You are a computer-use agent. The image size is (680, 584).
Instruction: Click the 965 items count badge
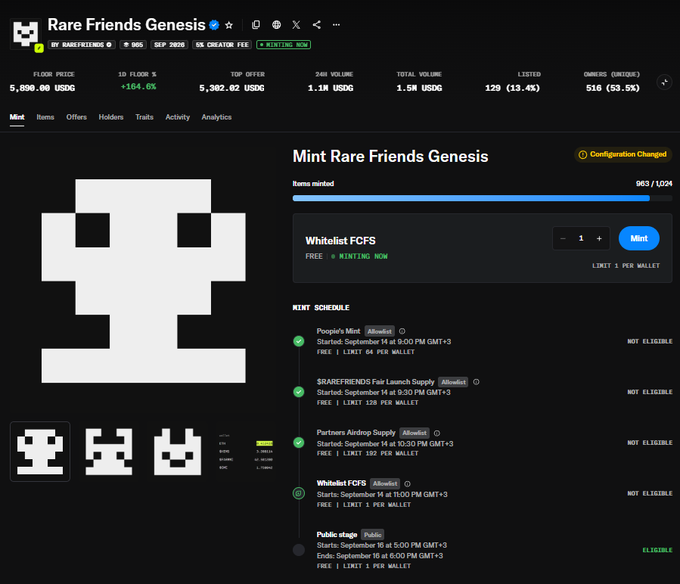click(x=133, y=45)
